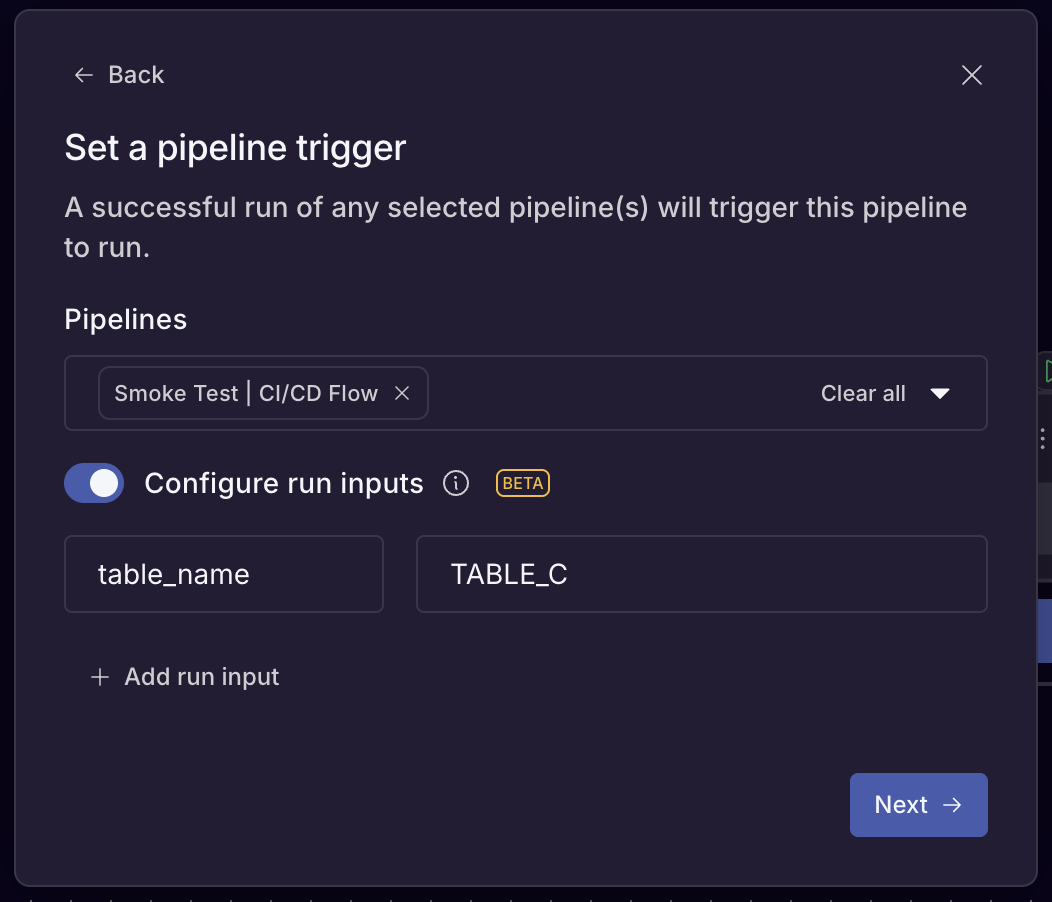1052x902 pixels.
Task: Click the plus icon beside Add run input
Action: [x=99, y=677]
